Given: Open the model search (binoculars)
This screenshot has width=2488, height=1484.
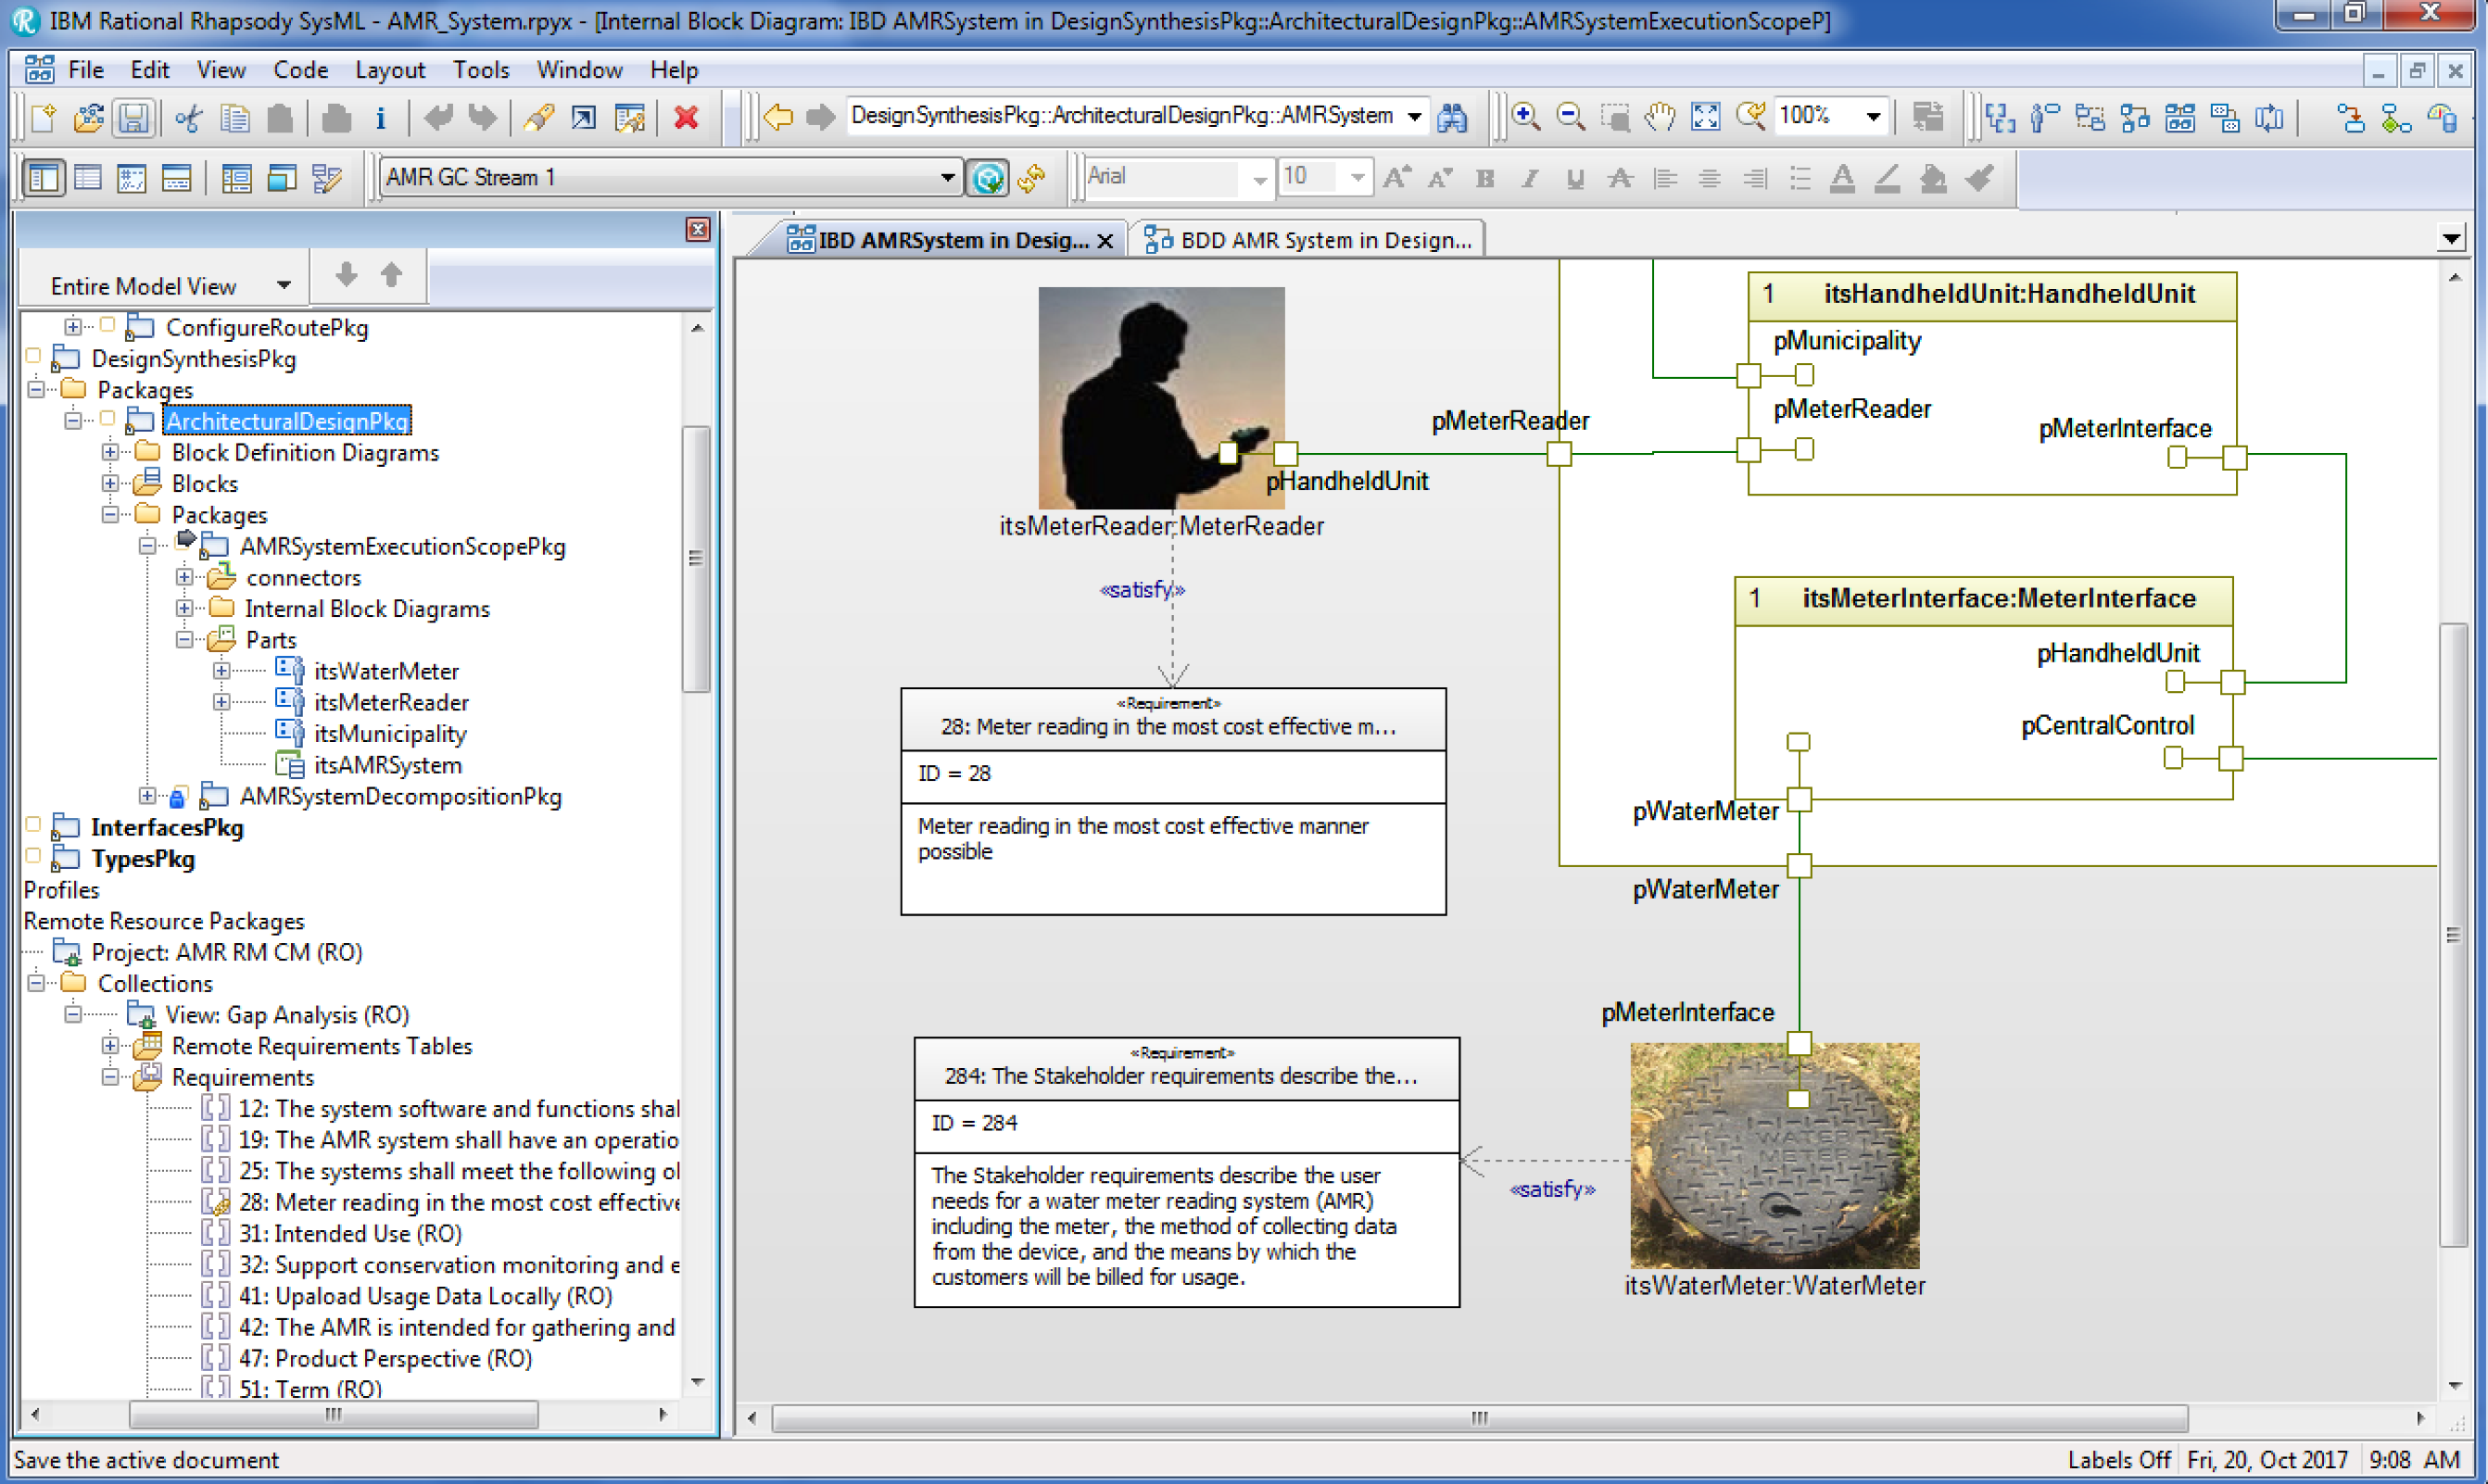Looking at the screenshot, I should [1452, 116].
